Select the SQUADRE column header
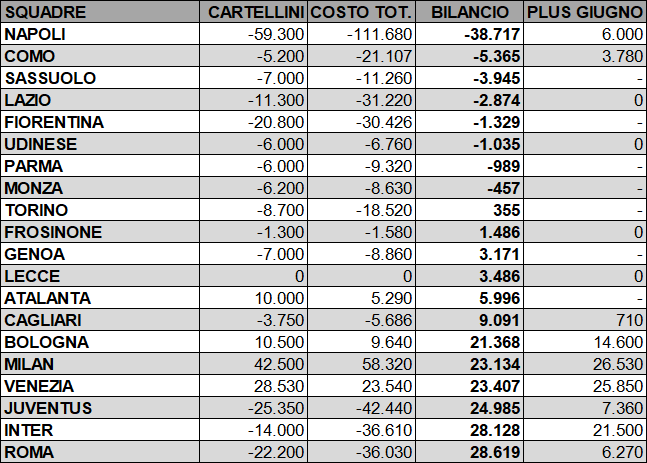This screenshot has width=647, height=463. (100, 12)
